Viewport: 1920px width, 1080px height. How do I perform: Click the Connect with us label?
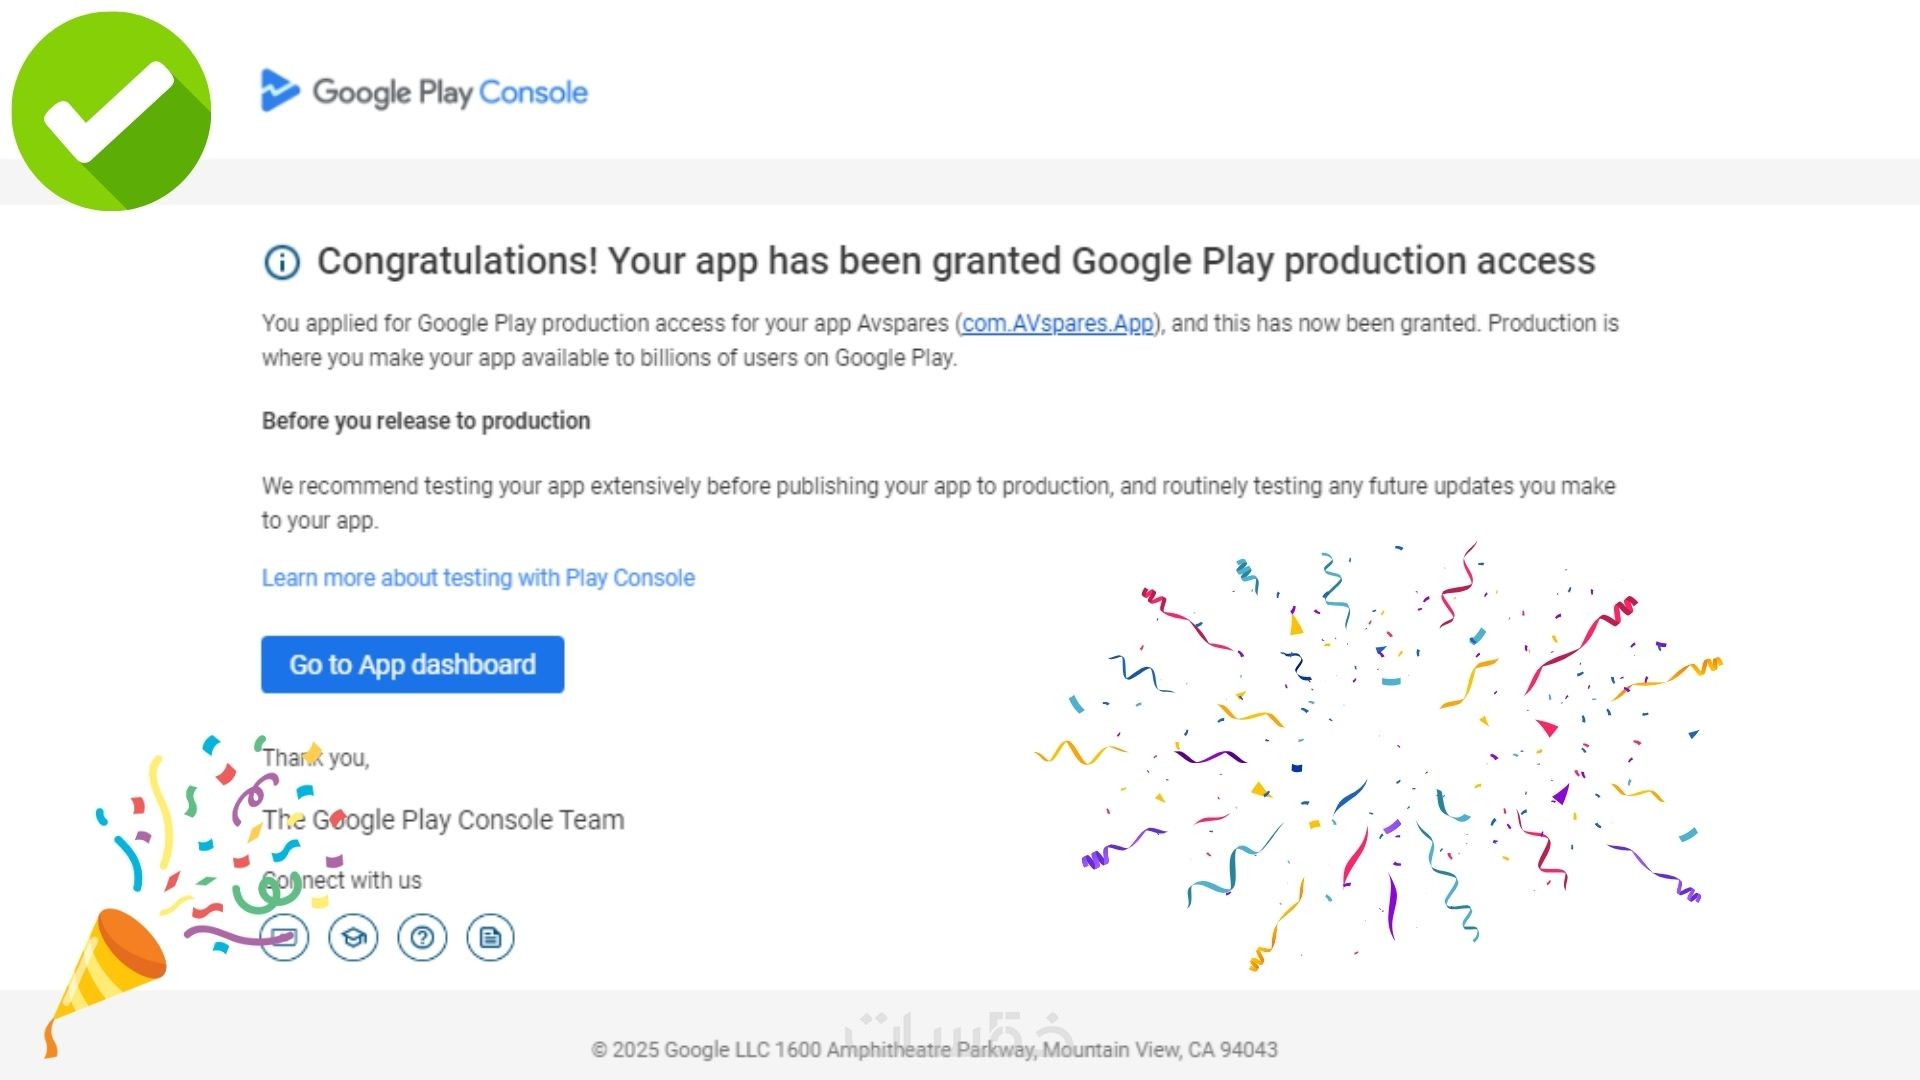(x=342, y=881)
